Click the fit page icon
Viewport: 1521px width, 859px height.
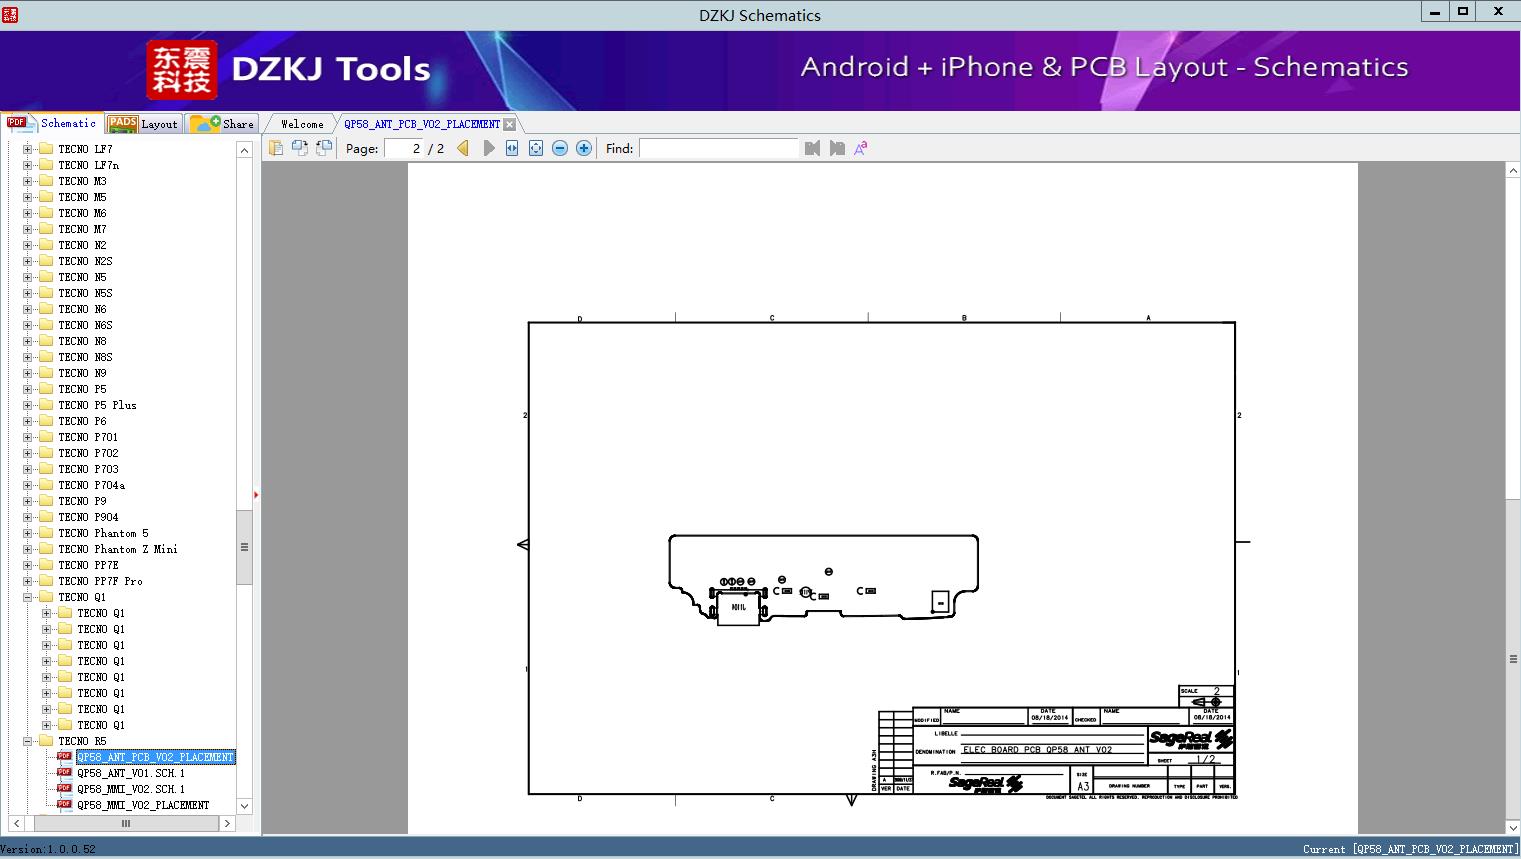(536, 148)
